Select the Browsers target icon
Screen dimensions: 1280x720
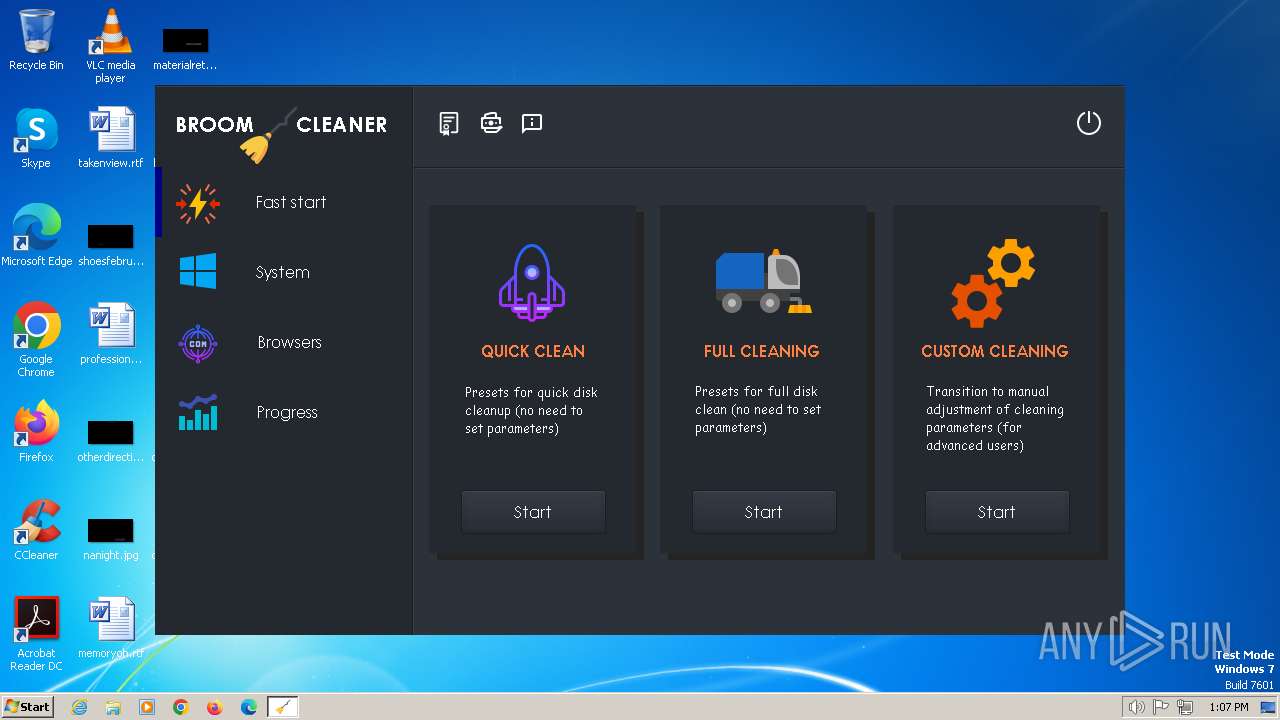[198, 343]
